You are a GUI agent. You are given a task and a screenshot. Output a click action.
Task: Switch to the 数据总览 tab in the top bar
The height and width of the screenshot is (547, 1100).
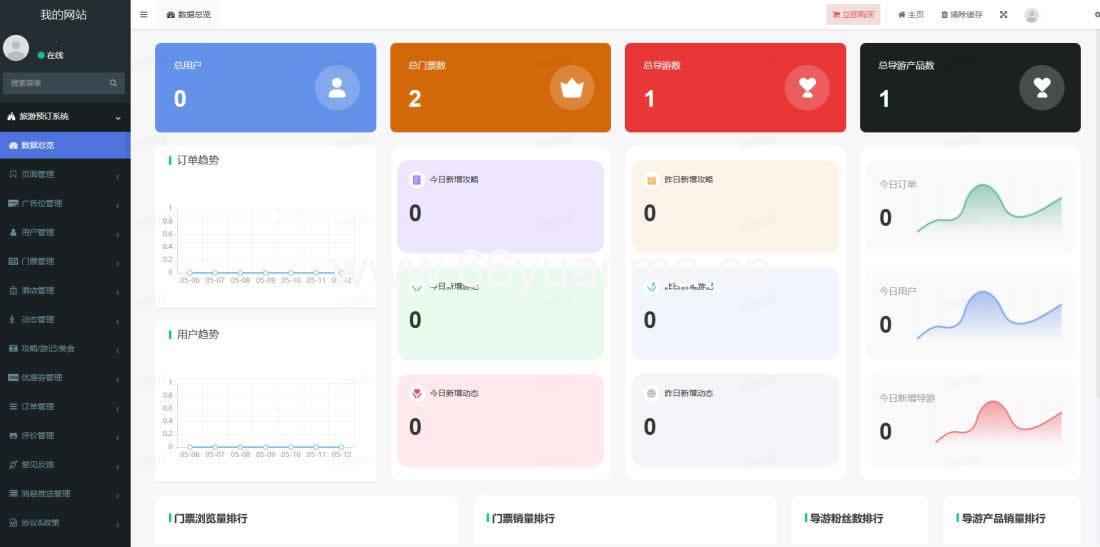click(189, 14)
